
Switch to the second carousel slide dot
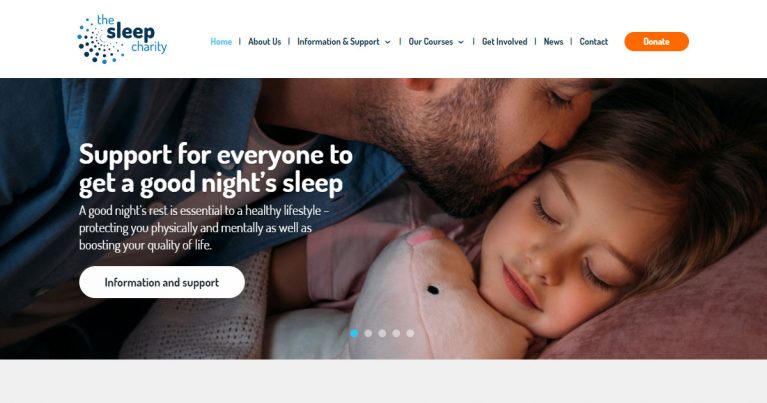pyautogui.click(x=368, y=333)
